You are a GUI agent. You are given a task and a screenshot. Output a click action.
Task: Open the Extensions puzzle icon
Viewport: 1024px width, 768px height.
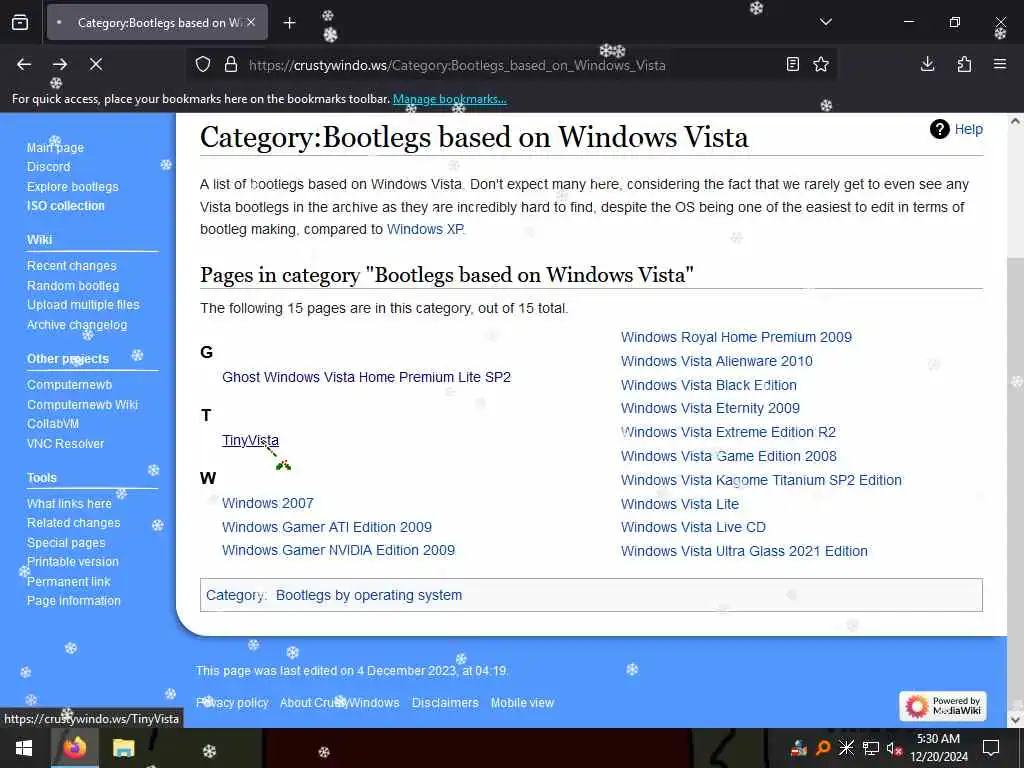[x=964, y=64]
